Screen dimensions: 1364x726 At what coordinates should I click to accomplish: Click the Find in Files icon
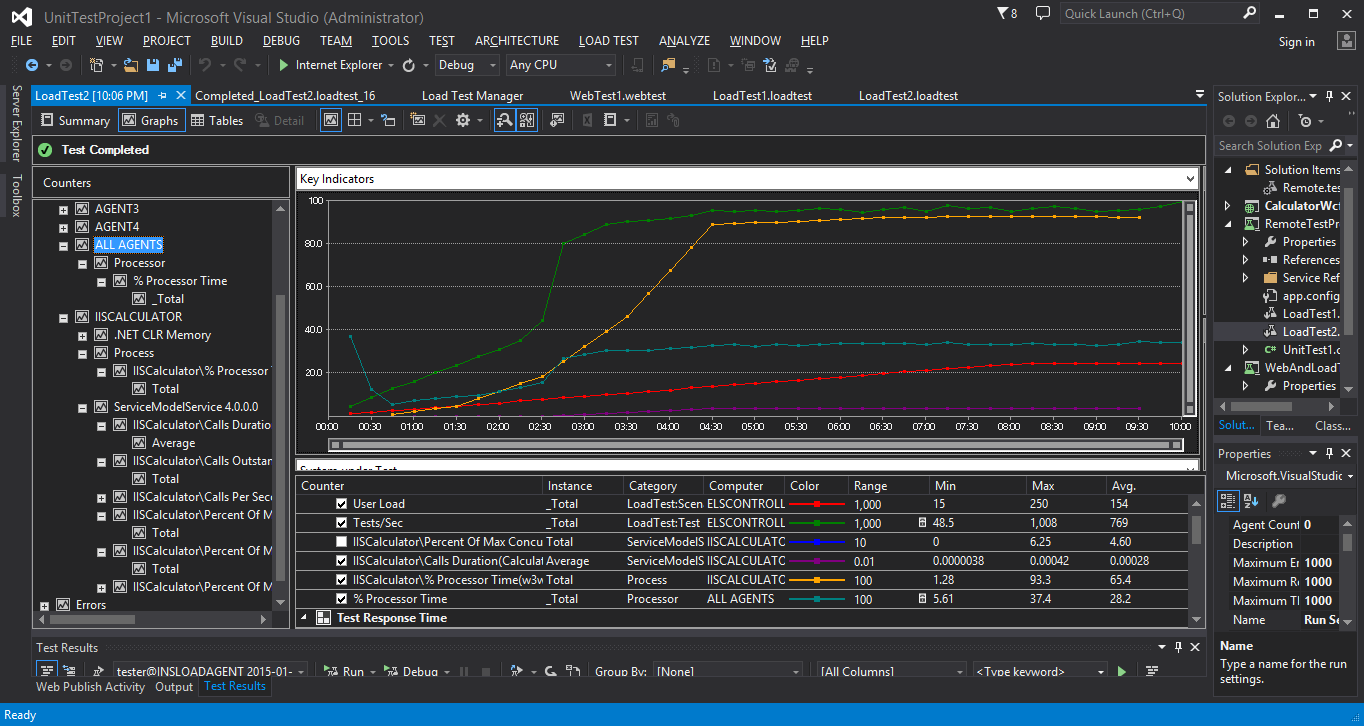[x=669, y=65]
